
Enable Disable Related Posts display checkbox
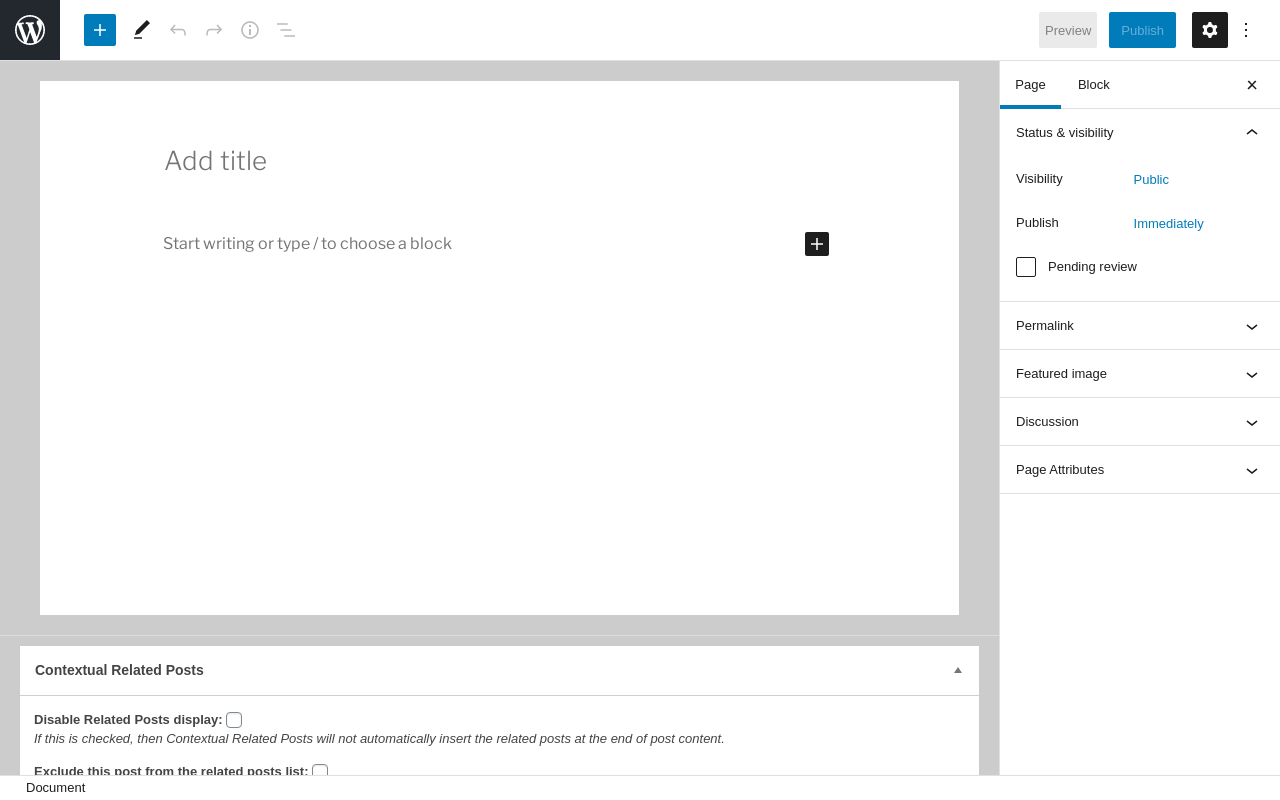click(x=234, y=720)
